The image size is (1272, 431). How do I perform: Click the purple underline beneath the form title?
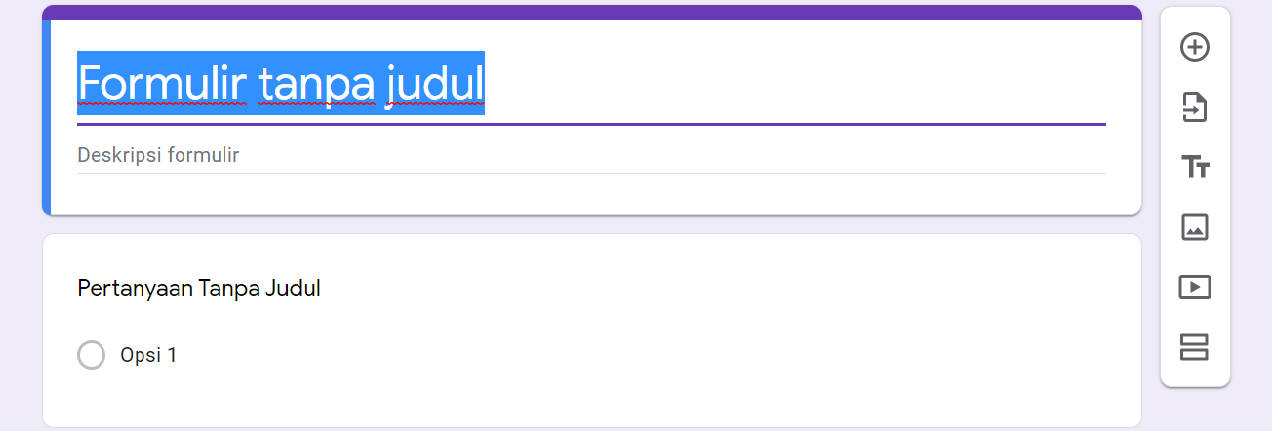800,124
